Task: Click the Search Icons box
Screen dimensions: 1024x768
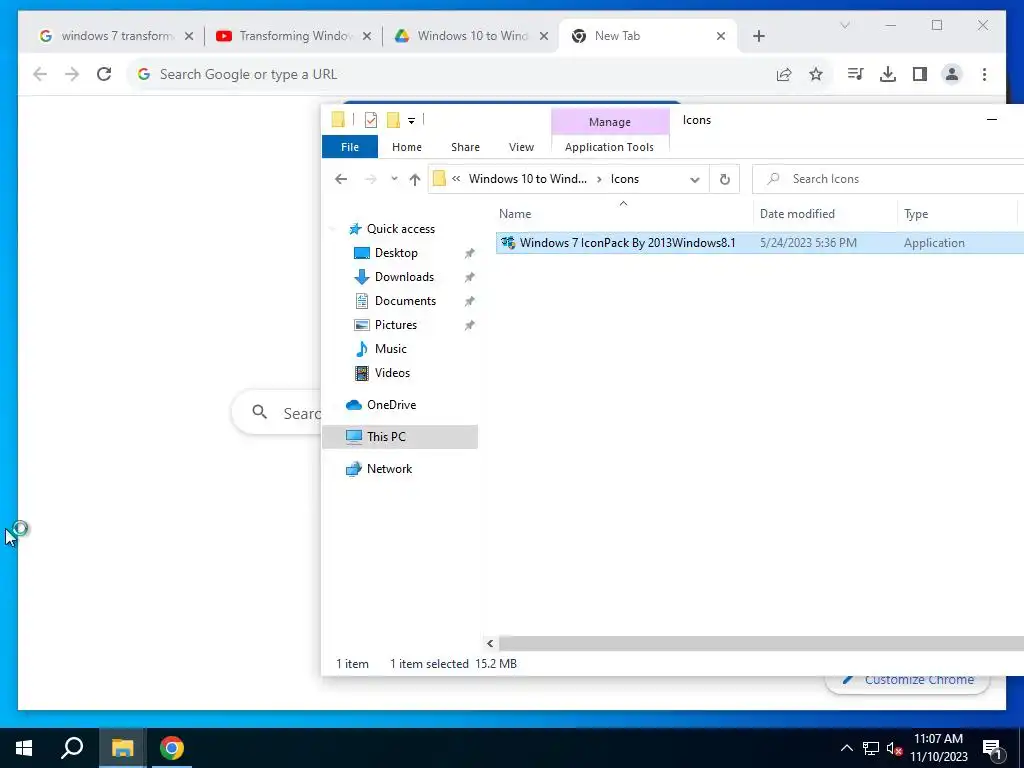Action: (888, 179)
